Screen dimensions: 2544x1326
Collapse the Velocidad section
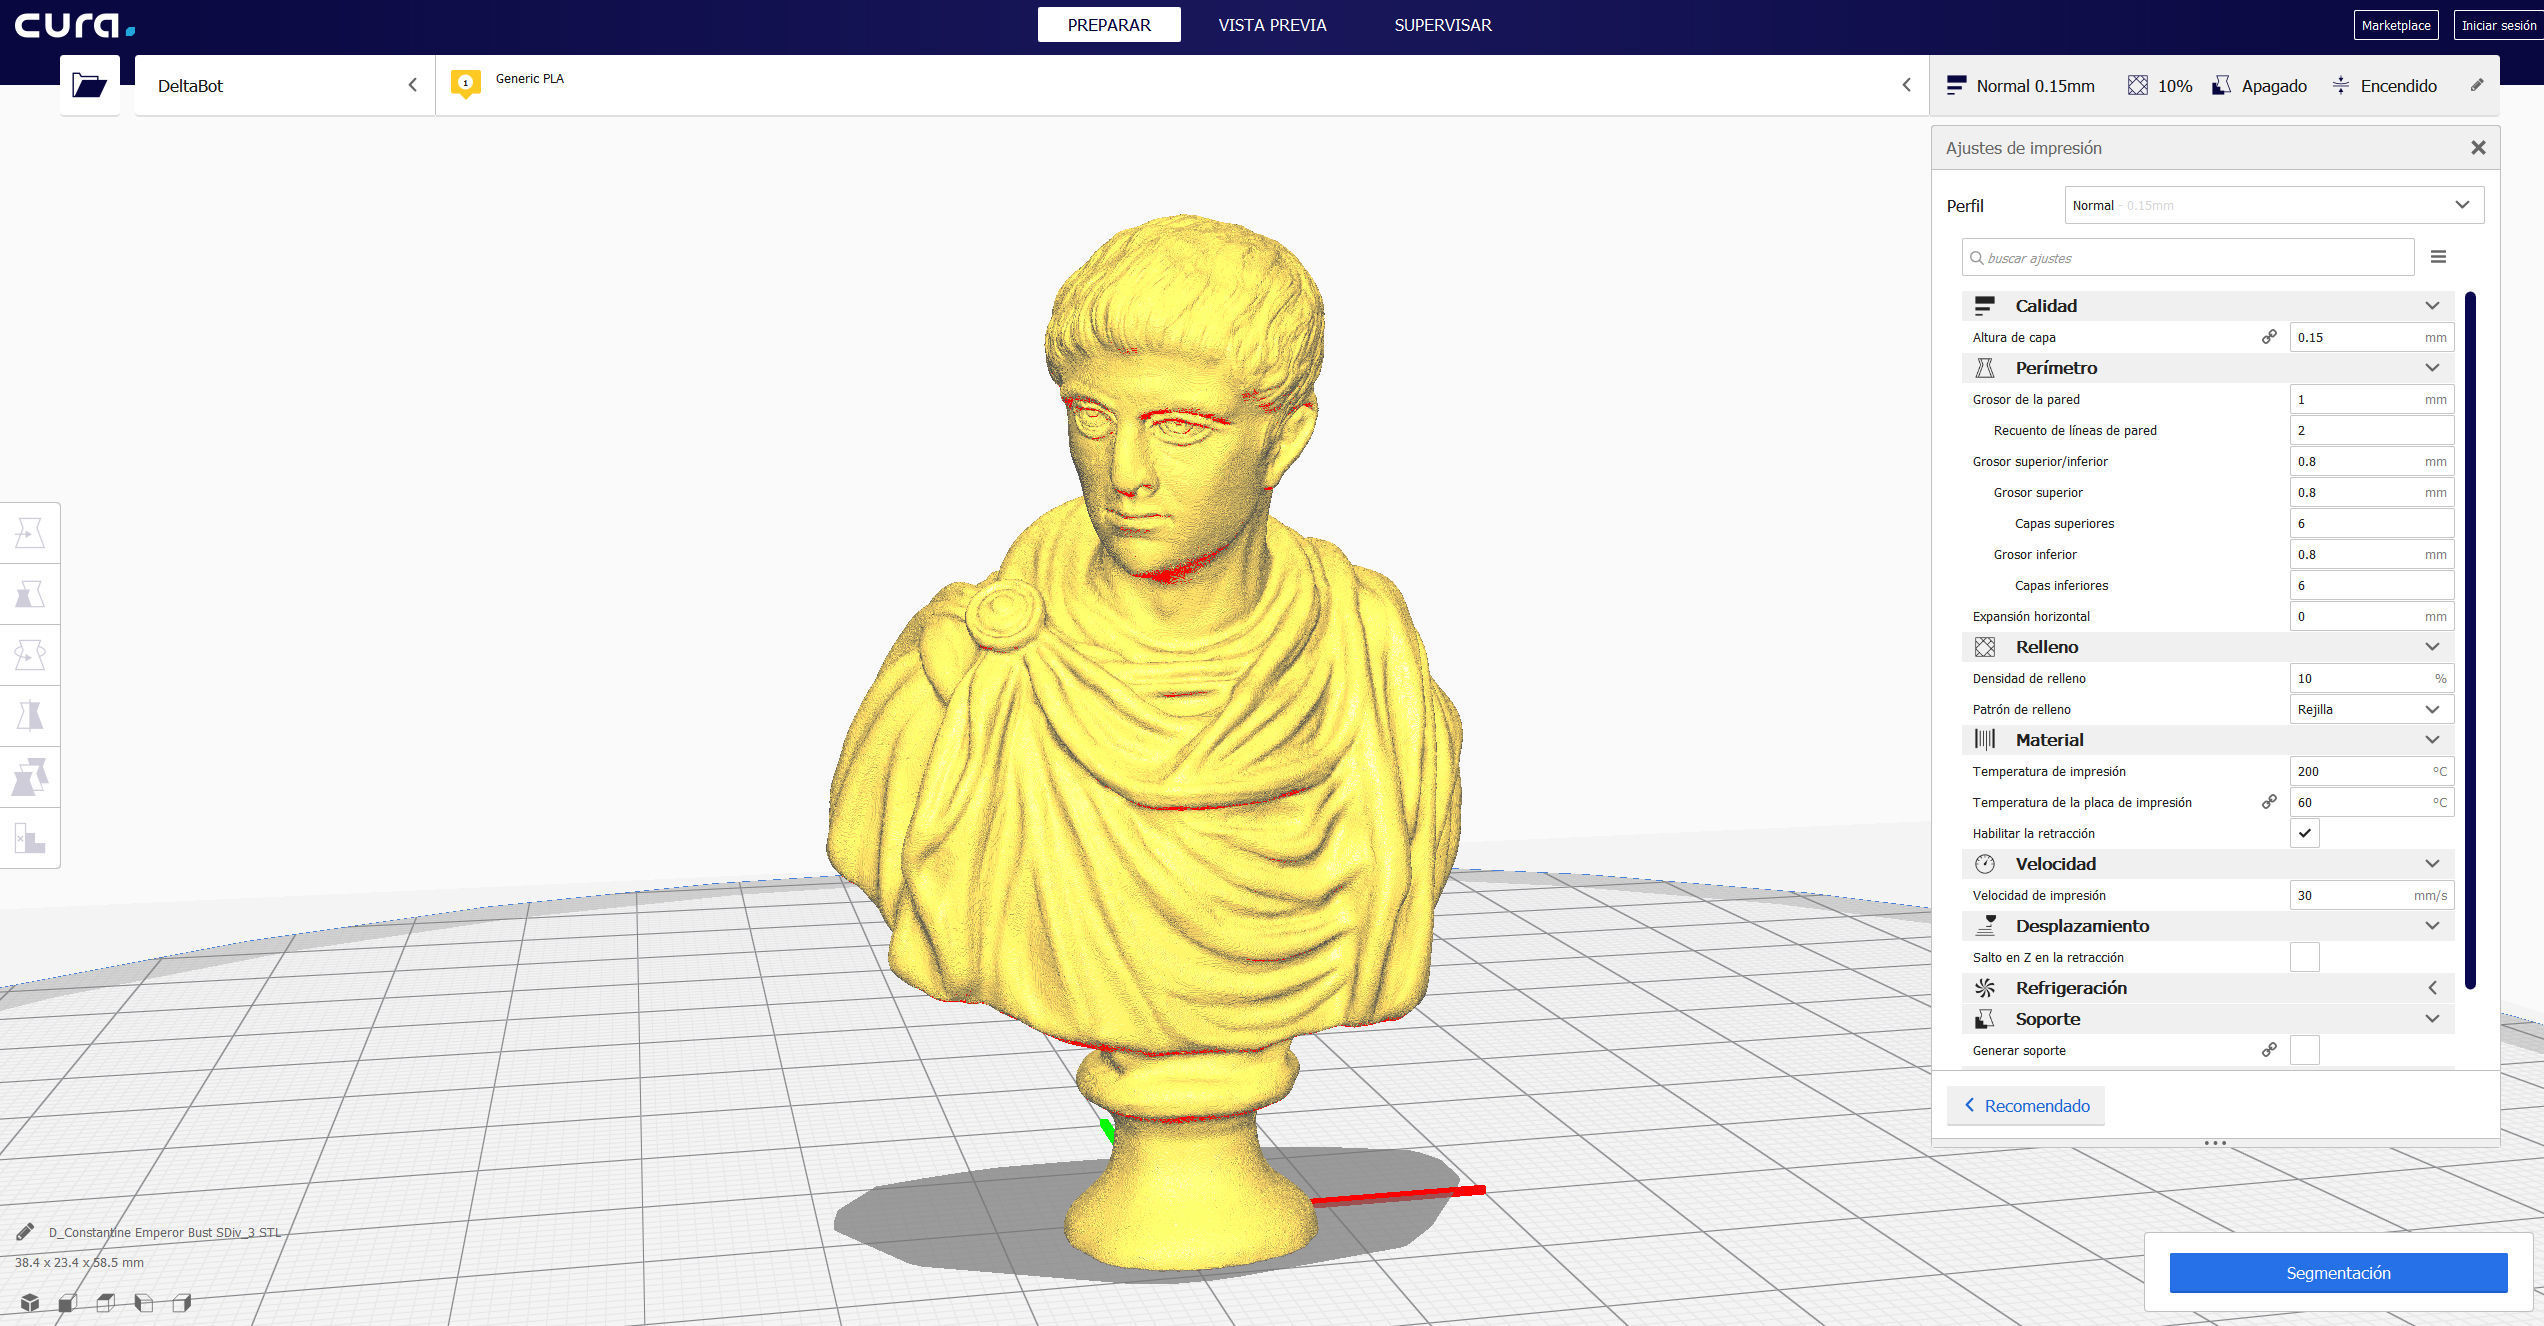point(2207,864)
